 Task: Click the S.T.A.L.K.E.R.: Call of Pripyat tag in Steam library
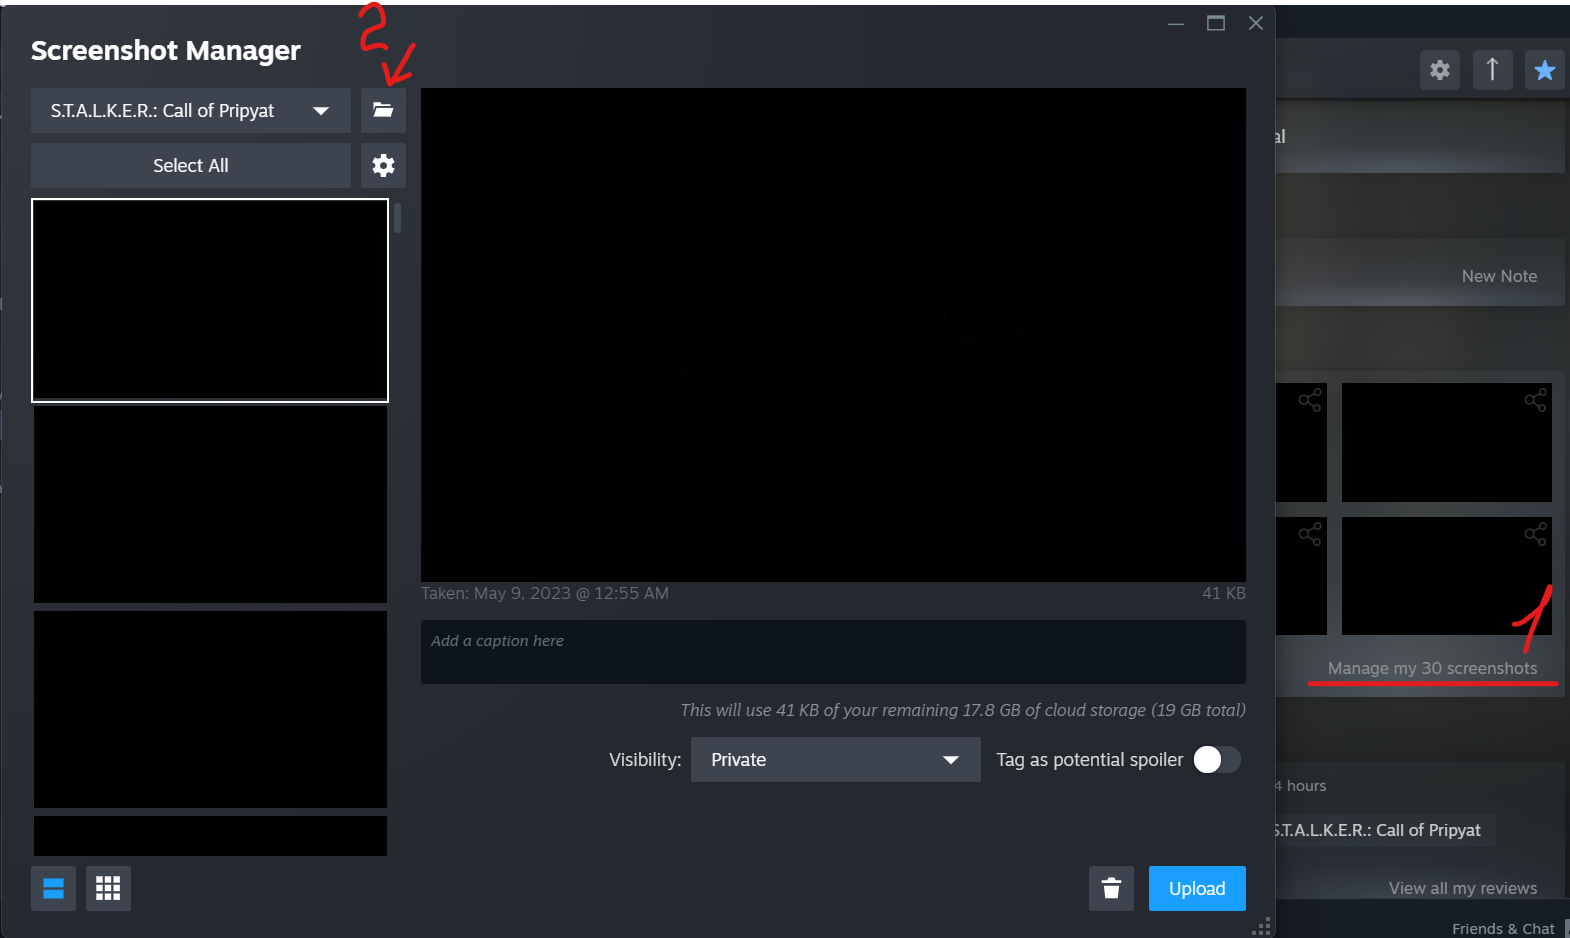pyautogui.click(x=1383, y=830)
